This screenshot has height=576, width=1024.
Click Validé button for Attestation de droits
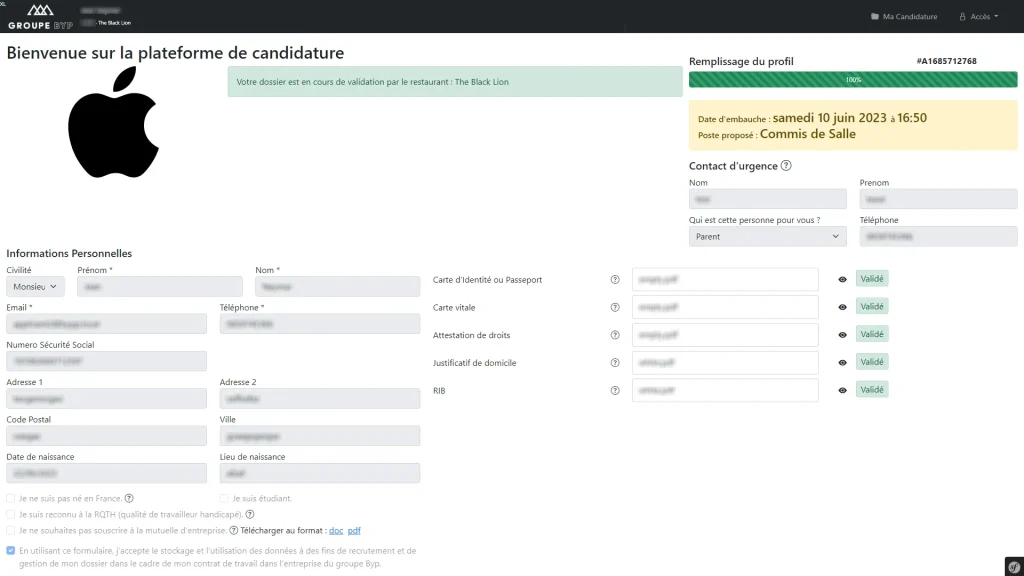coord(872,334)
